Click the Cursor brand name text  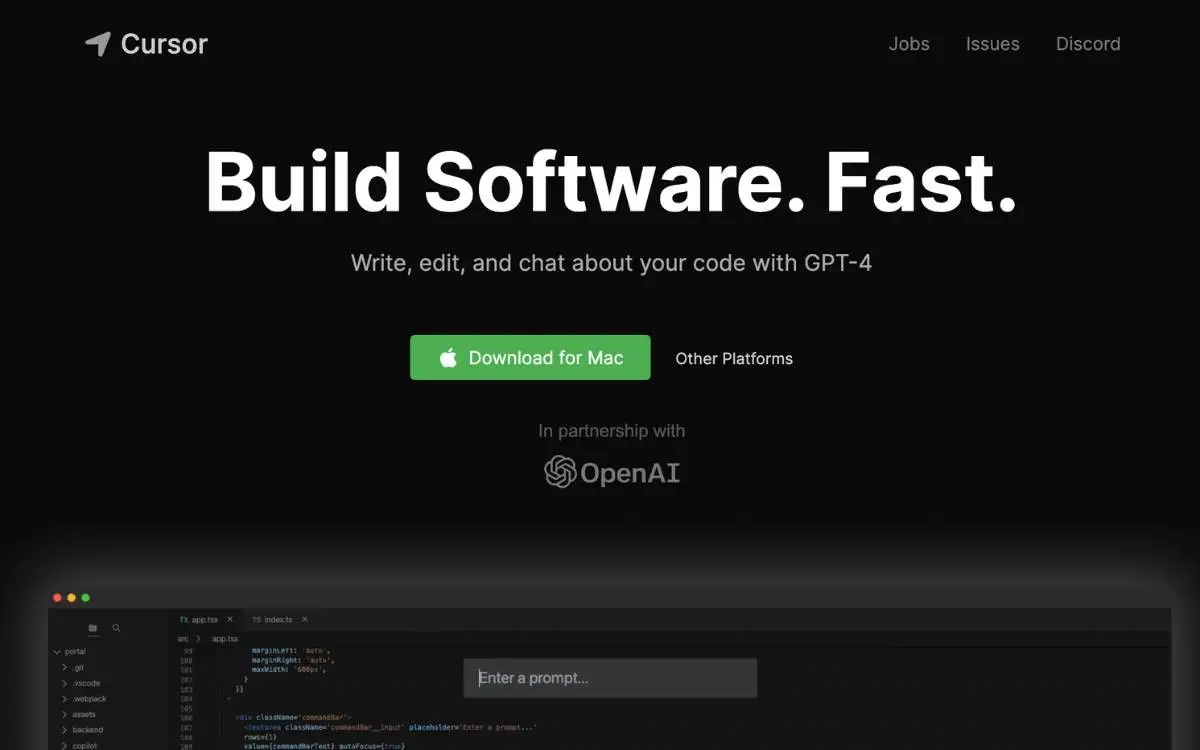tap(164, 44)
